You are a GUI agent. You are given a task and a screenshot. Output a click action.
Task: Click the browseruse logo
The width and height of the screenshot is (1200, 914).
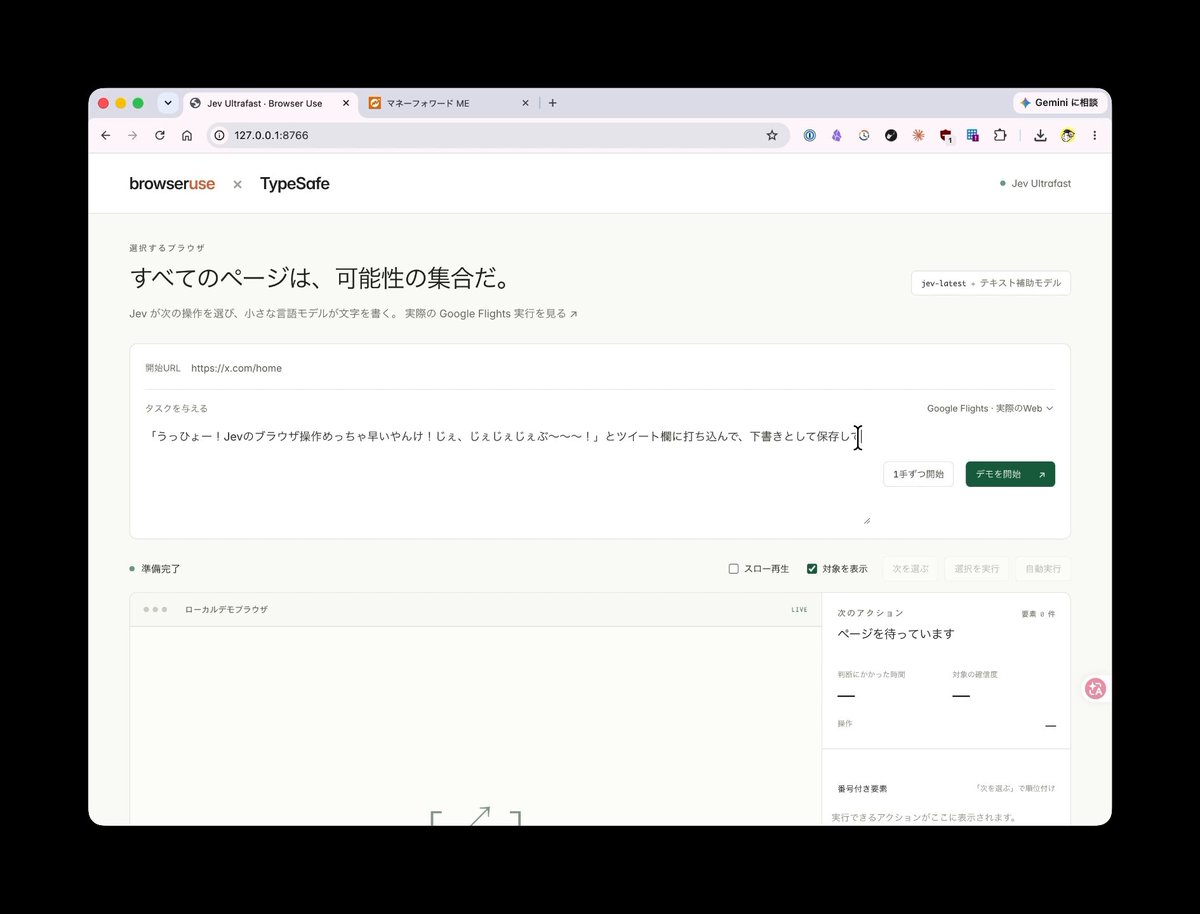pyautogui.click(x=172, y=184)
